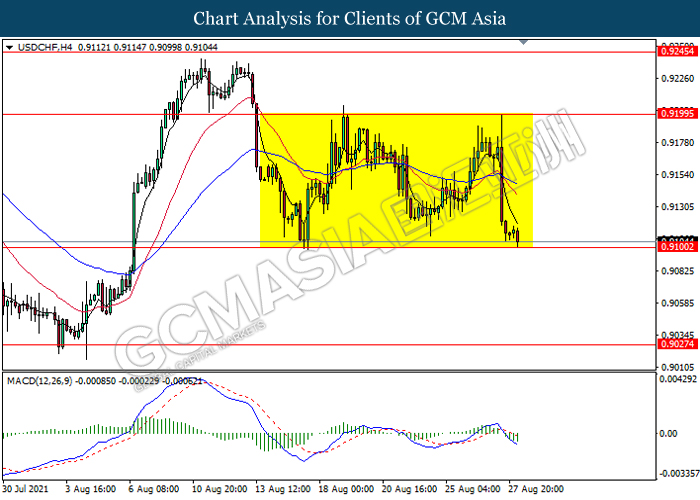Click the 0.91780 price scale value

(x=677, y=143)
